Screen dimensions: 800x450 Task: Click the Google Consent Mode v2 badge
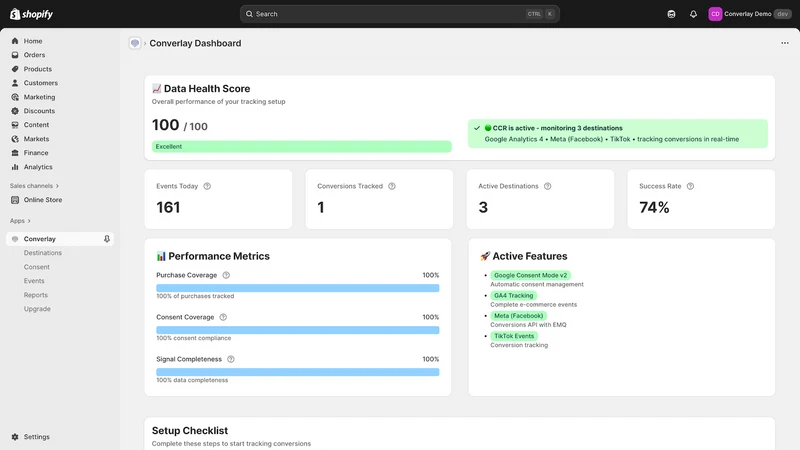(x=530, y=275)
